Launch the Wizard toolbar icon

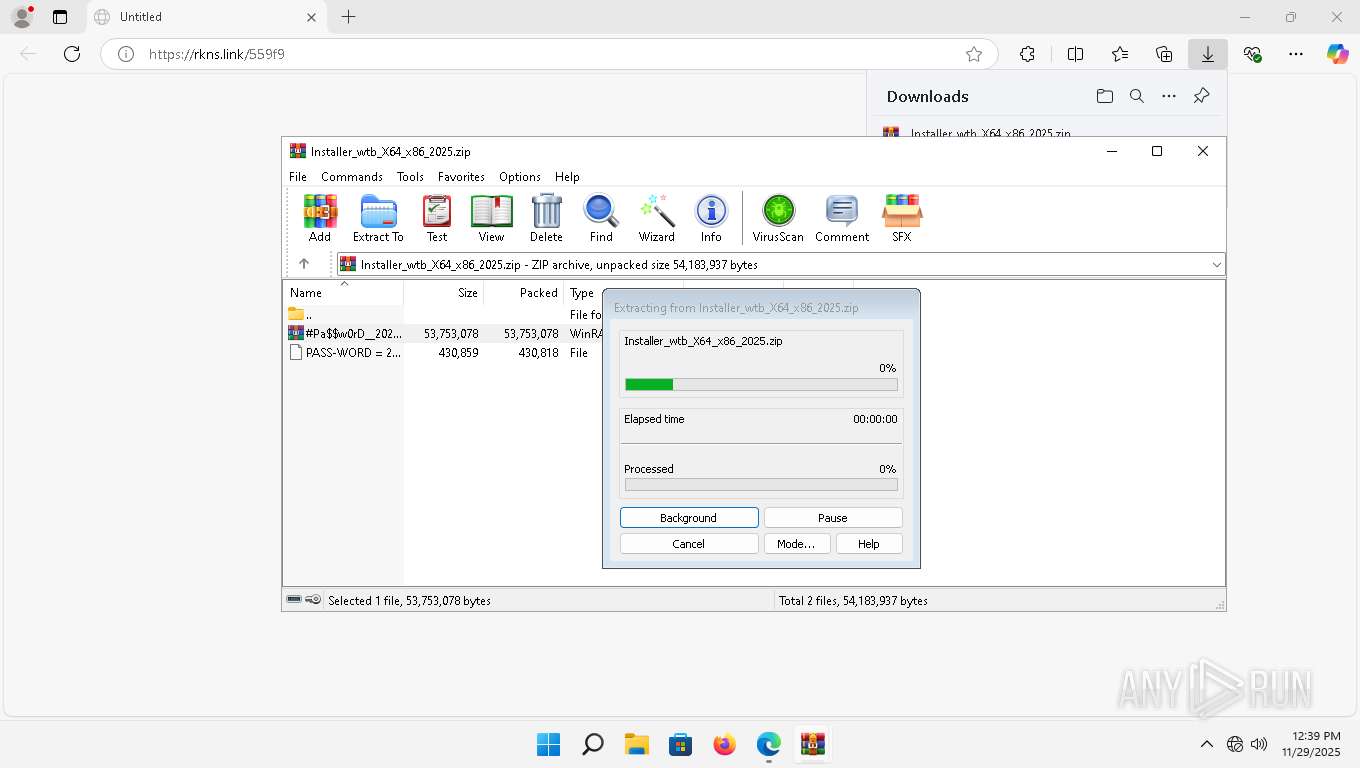click(657, 218)
